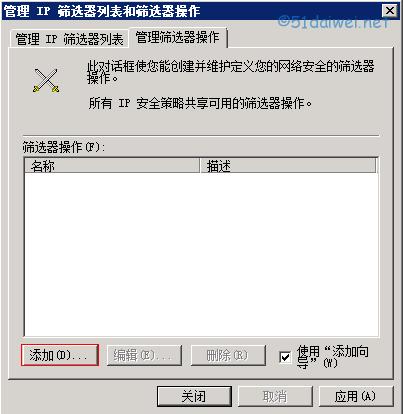Click the dialog title bar text
403x414 pixels.
102,11
